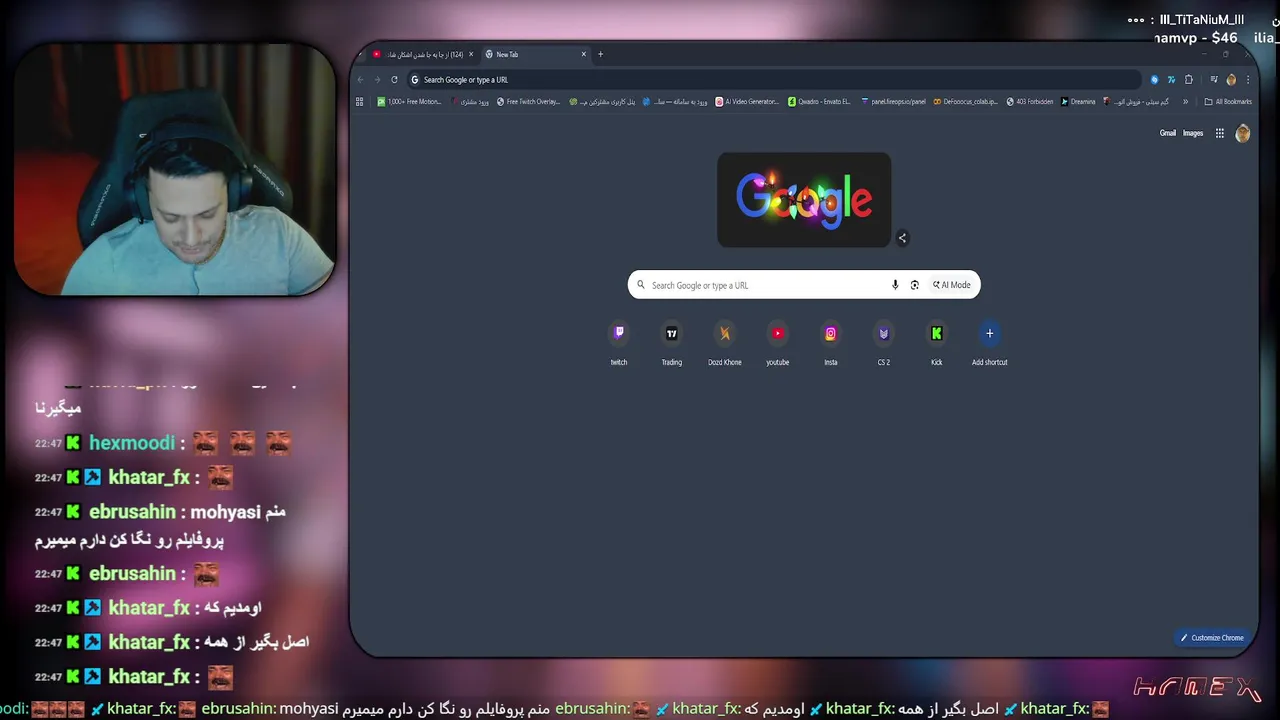Focus the Chrome address bar
Image resolution: width=1280 pixels, height=720 pixels.
point(773,80)
